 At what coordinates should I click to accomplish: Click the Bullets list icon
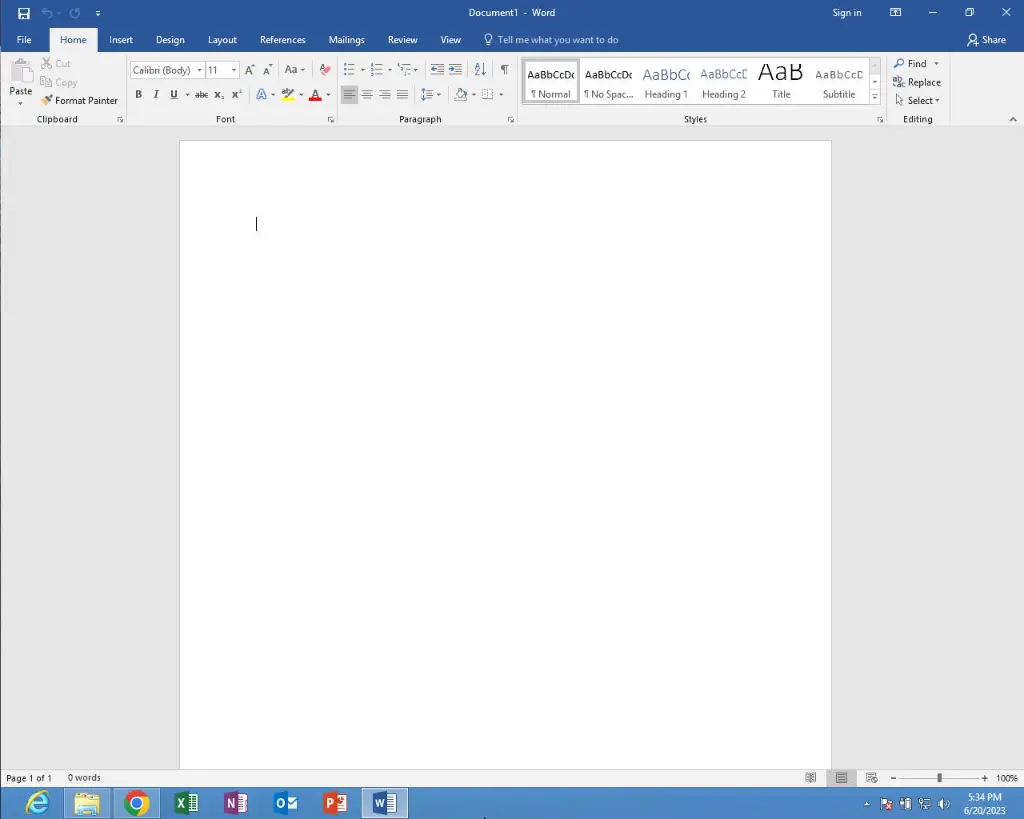click(349, 69)
